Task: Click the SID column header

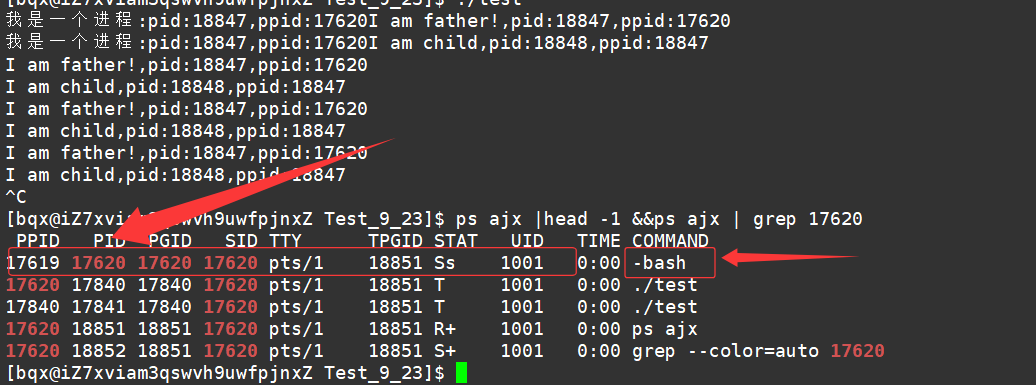Action: pyautogui.click(x=241, y=240)
